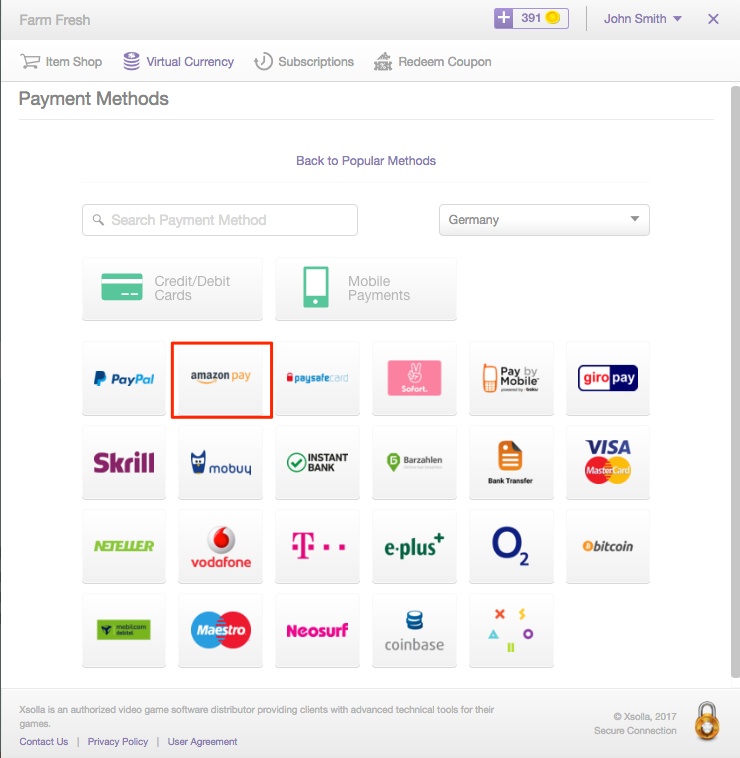This screenshot has width=740, height=758.
Task: Click the vertical scrollbar on right
Action: click(x=735, y=382)
